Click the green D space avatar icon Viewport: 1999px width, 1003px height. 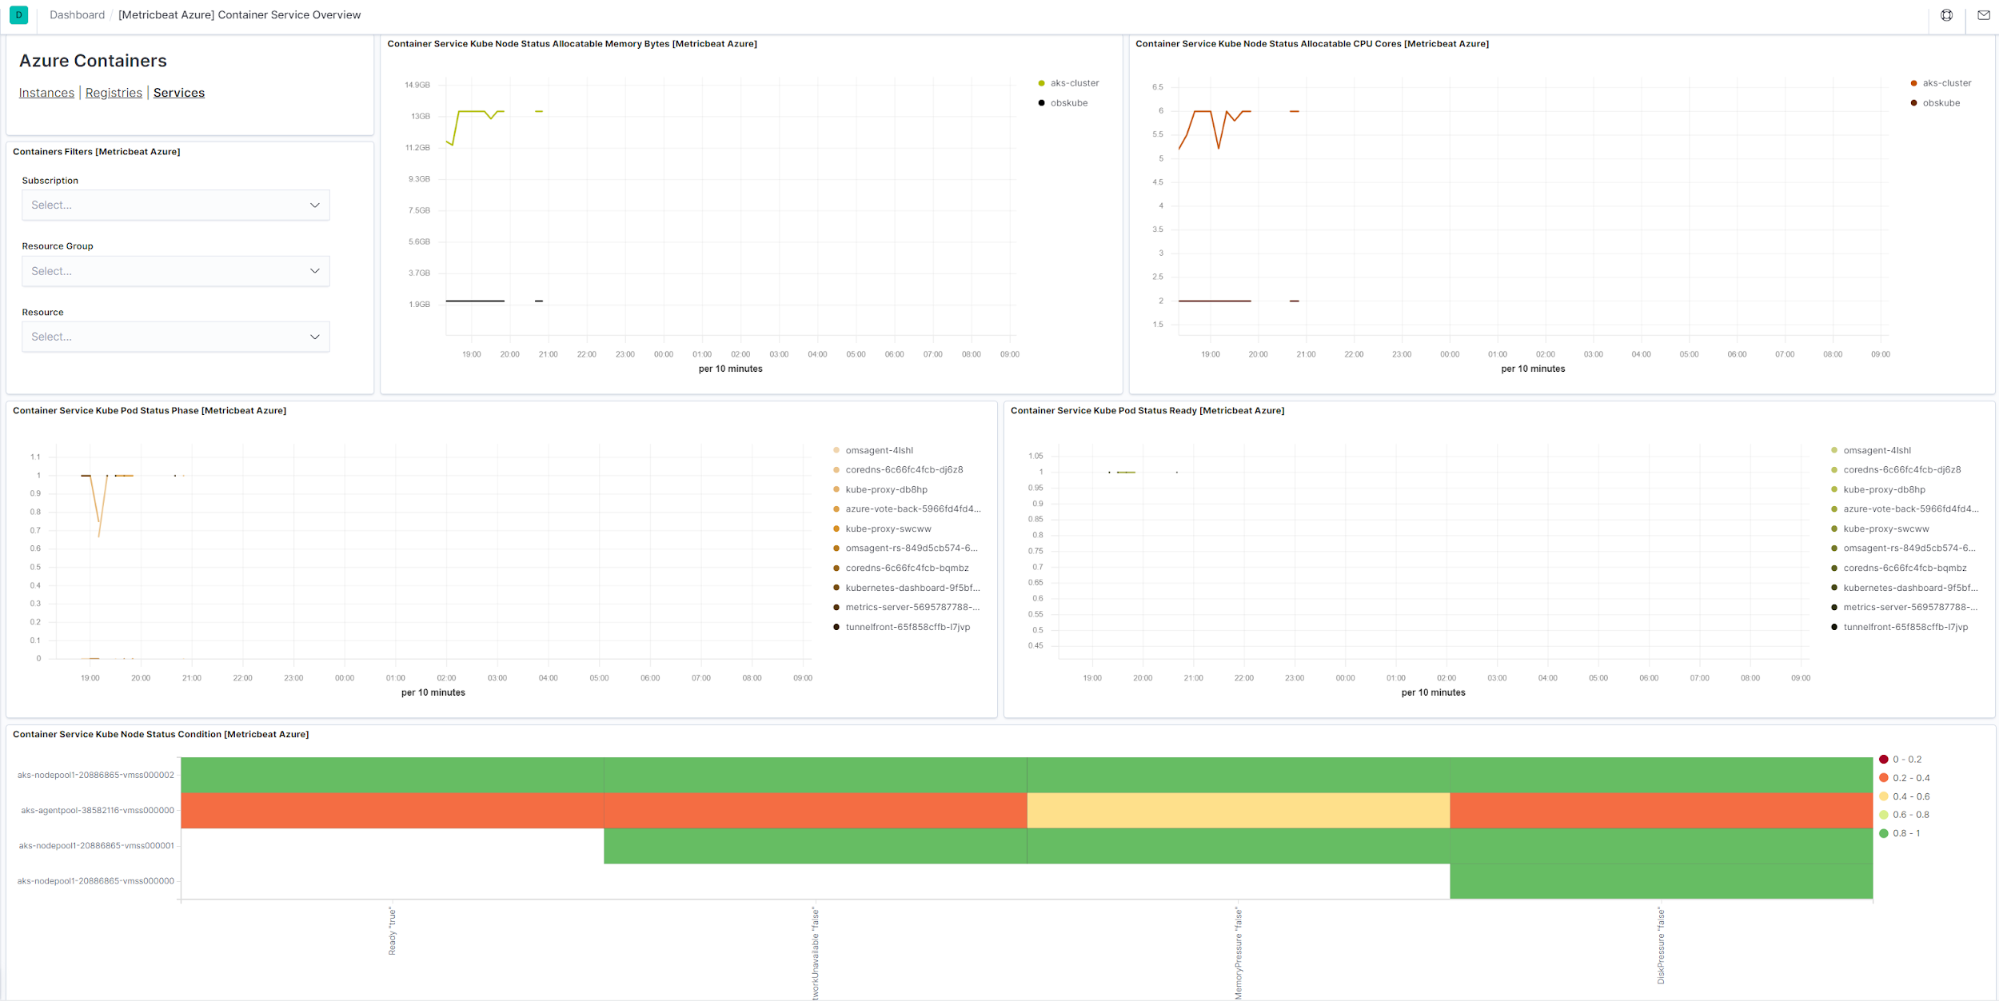point(19,15)
